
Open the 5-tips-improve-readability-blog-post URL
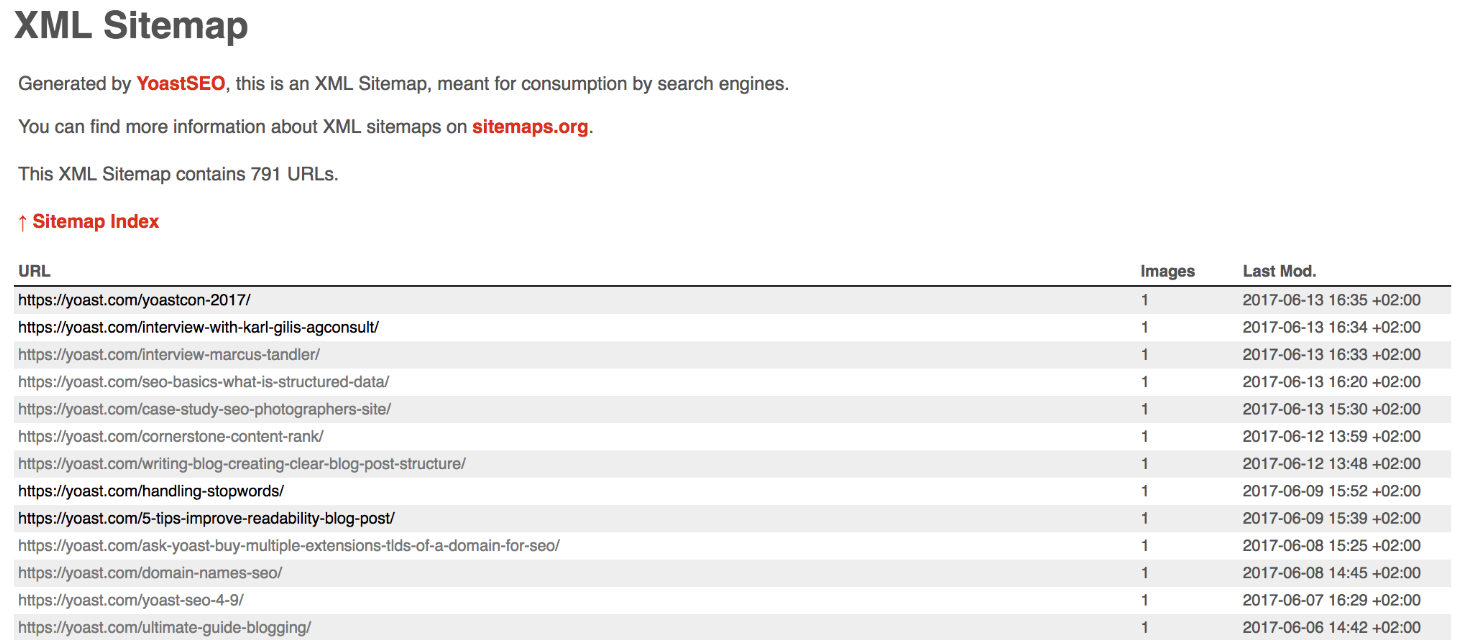[206, 518]
